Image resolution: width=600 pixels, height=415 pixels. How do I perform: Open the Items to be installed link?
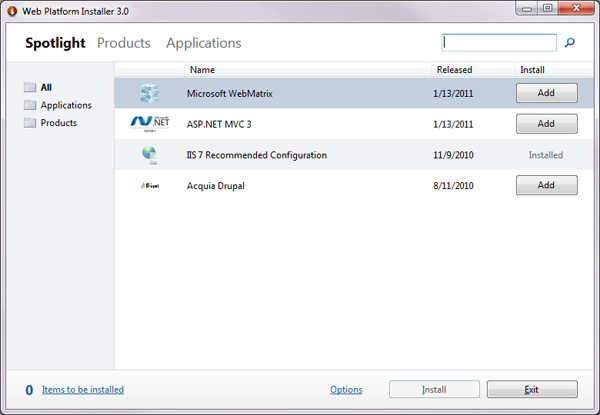click(83, 390)
